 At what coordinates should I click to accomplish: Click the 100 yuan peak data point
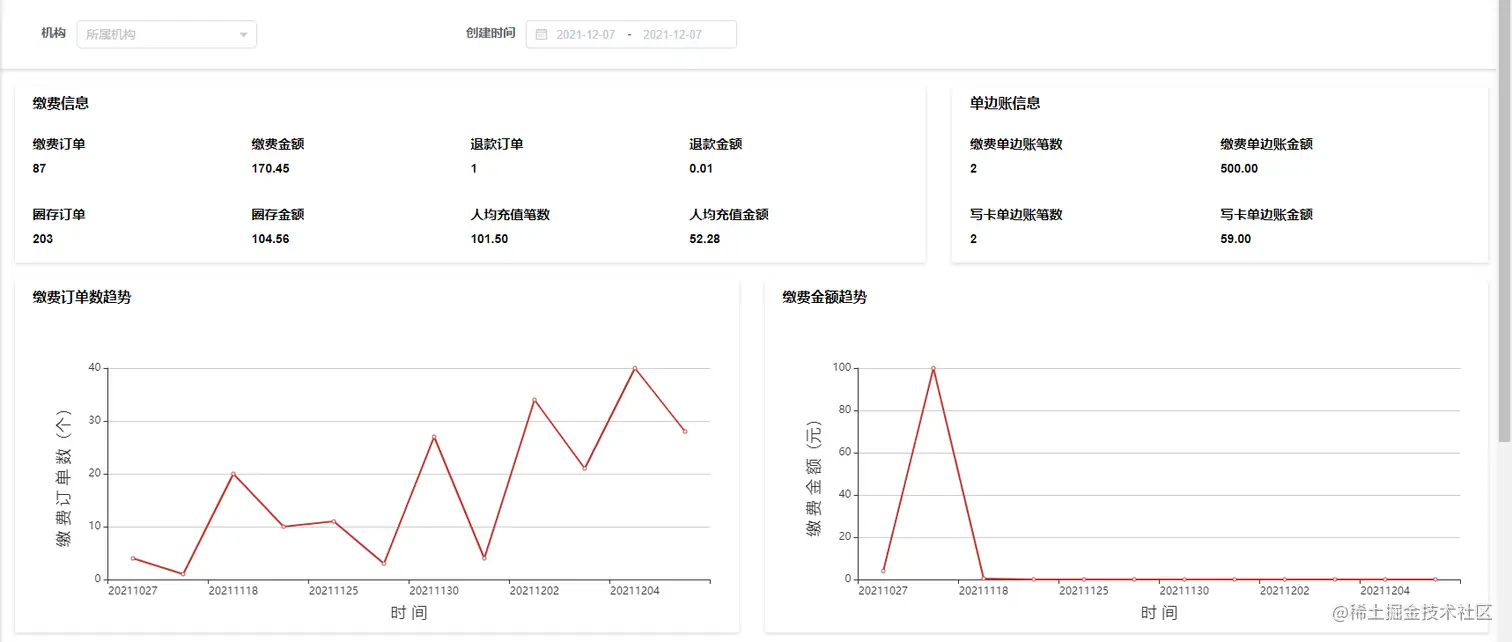coord(933,368)
